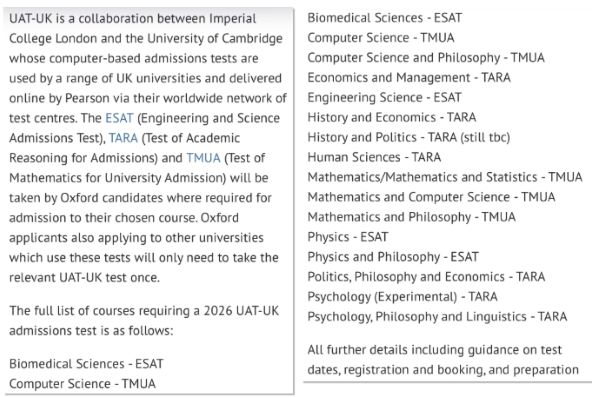This screenshot has height=398, width=600.
Task: Click 'Economics and Management - TARA' entry
Action: pos(409,77)
